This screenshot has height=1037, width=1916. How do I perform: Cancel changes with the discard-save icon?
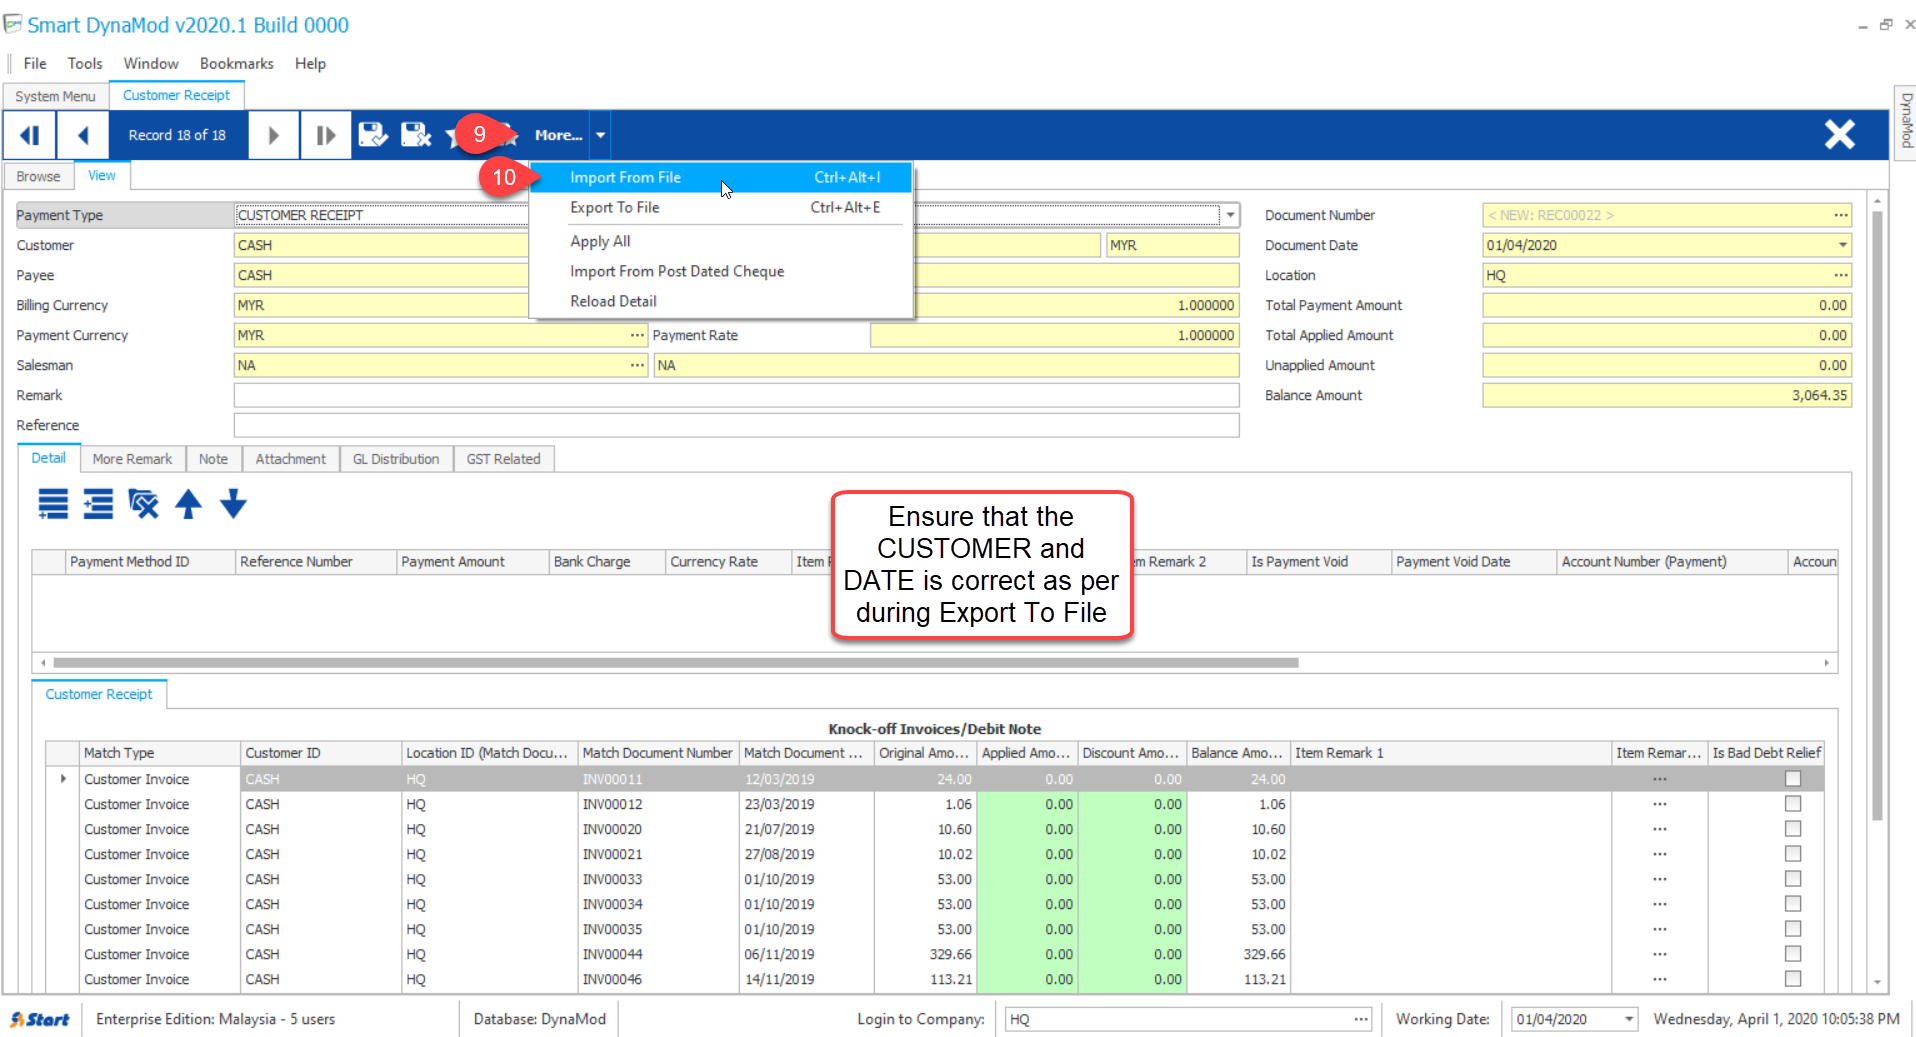pyautogui.click(x=416, y=135)
